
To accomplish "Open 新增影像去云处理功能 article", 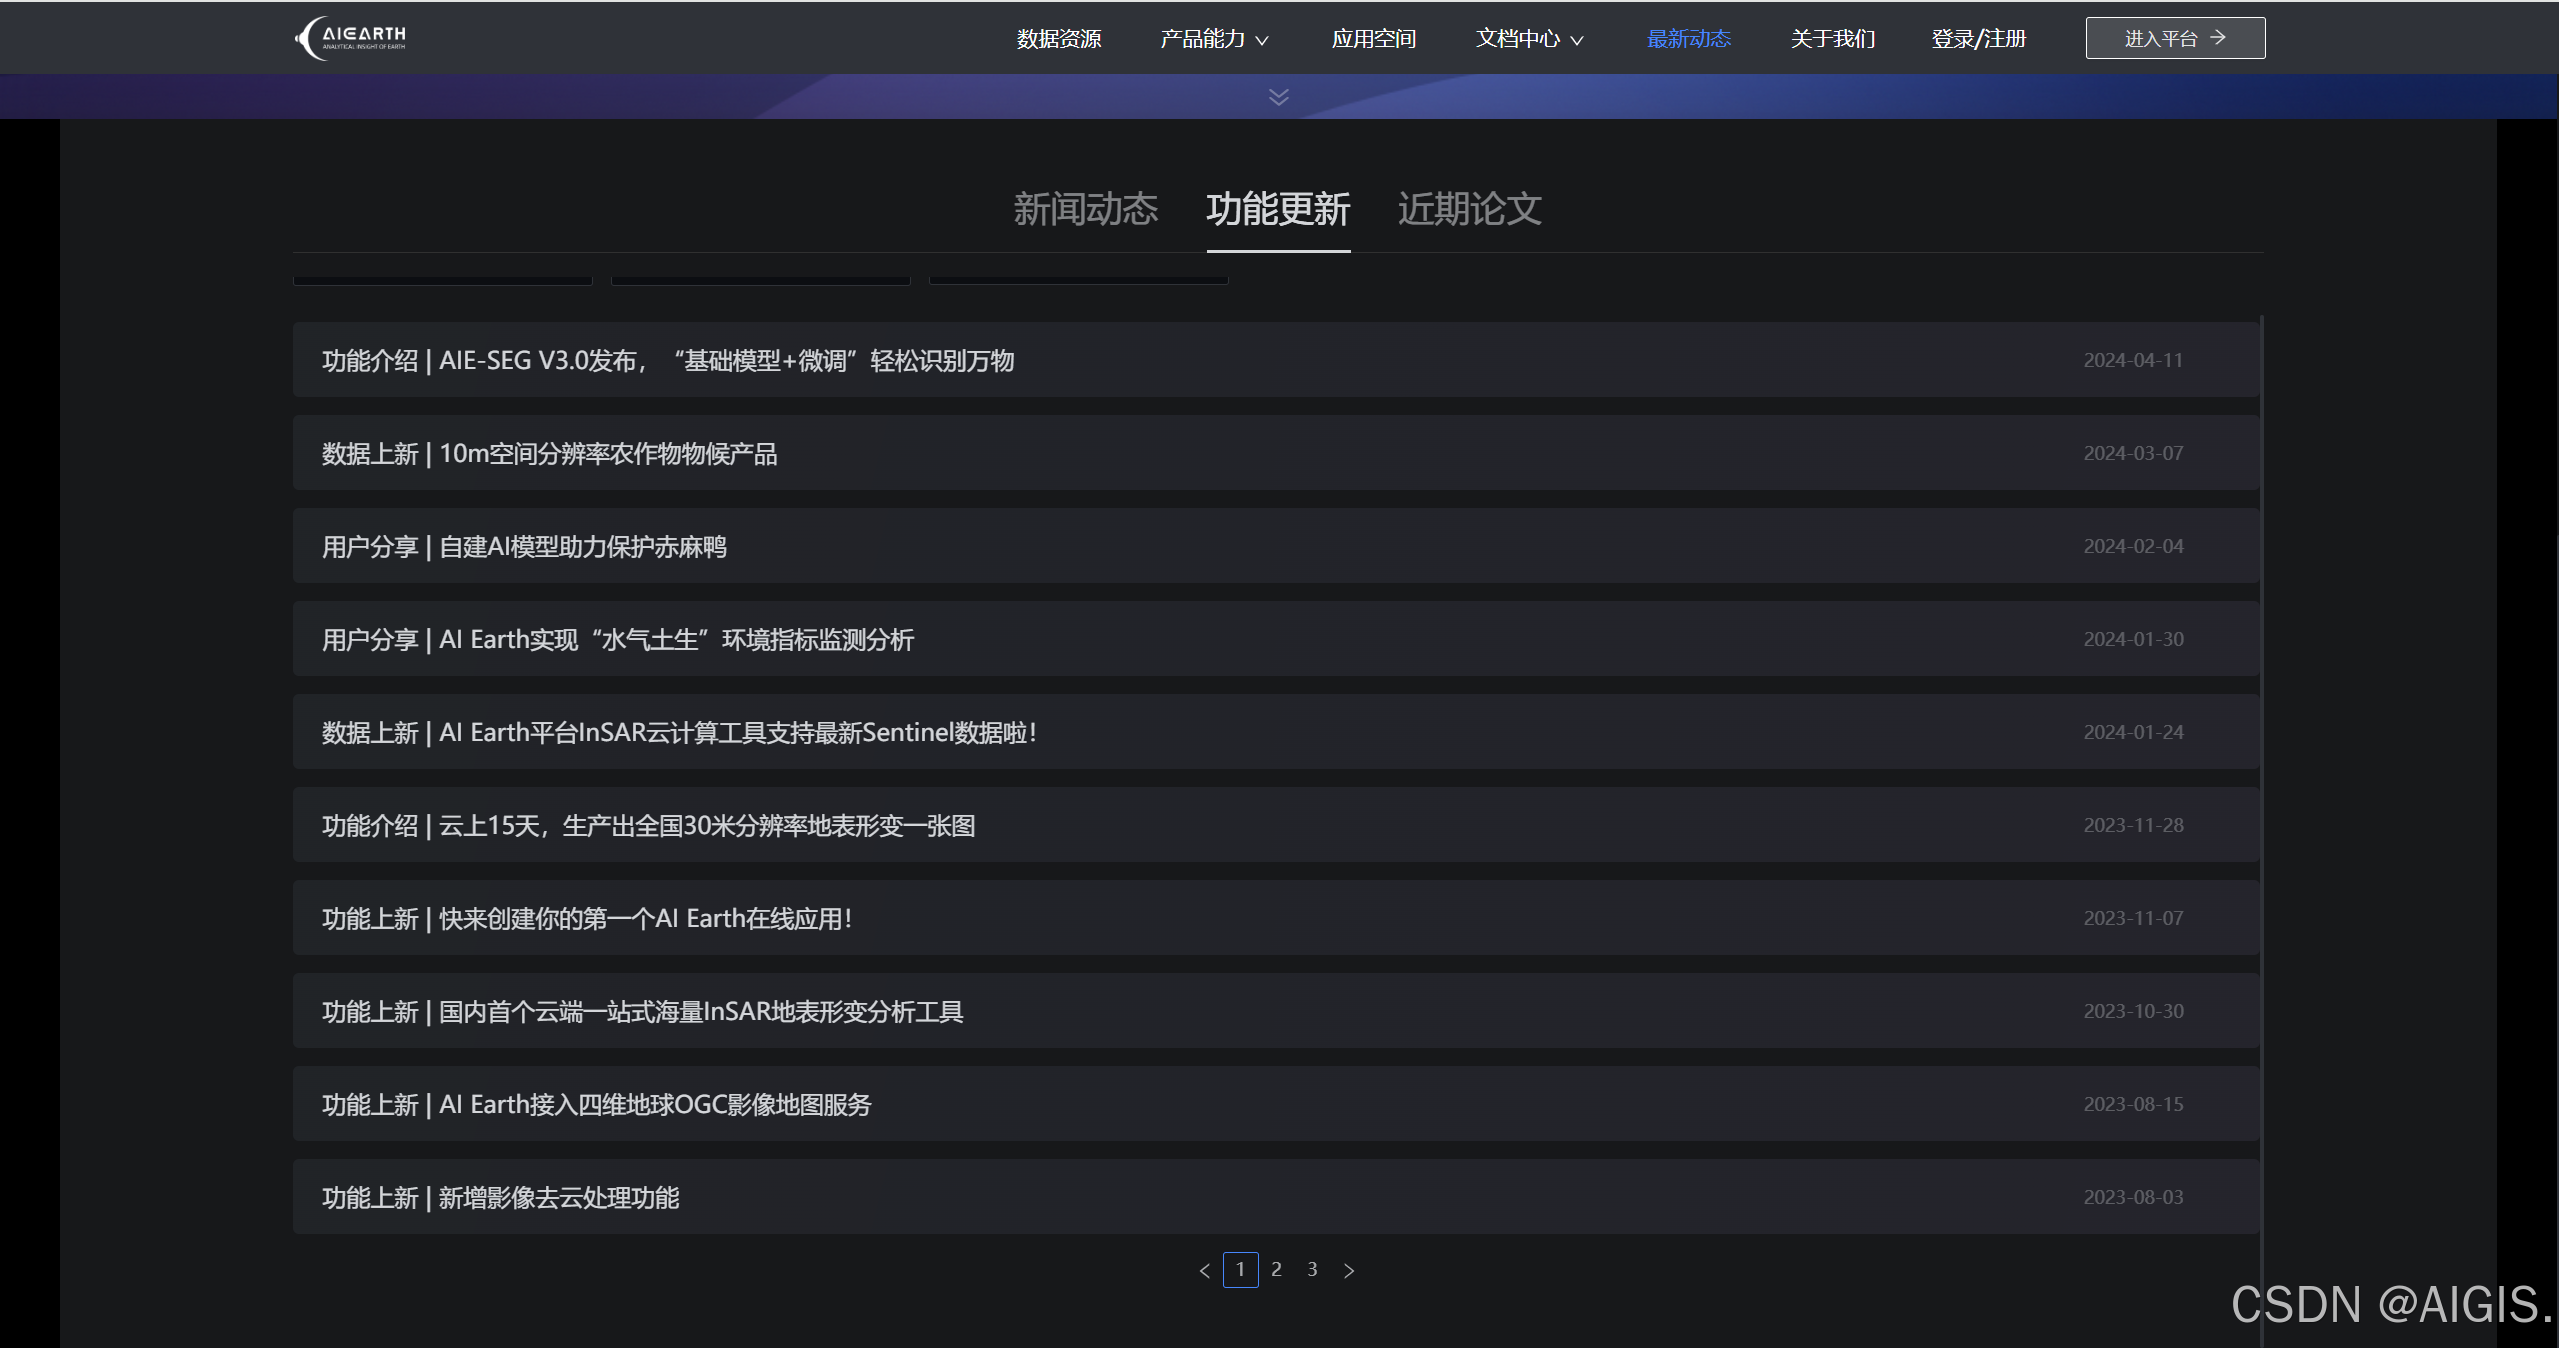I will tap(500, 1198).
